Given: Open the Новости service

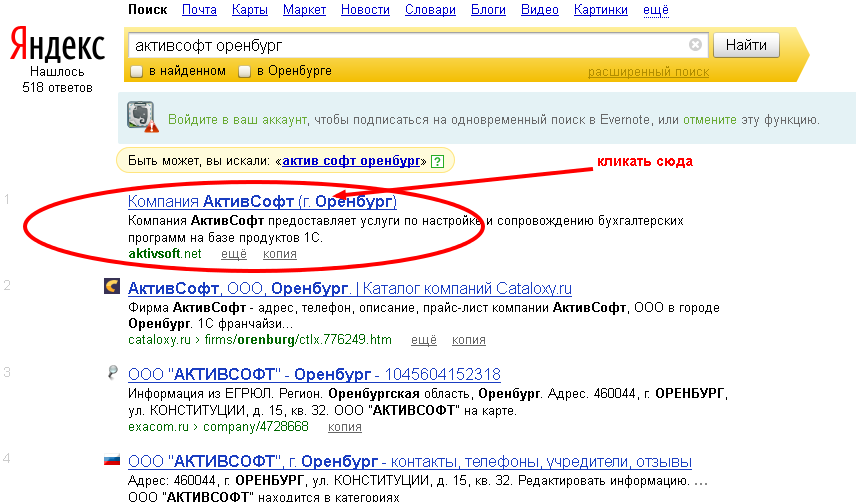Looking at the screenshot, I should (x=365, y=10).
